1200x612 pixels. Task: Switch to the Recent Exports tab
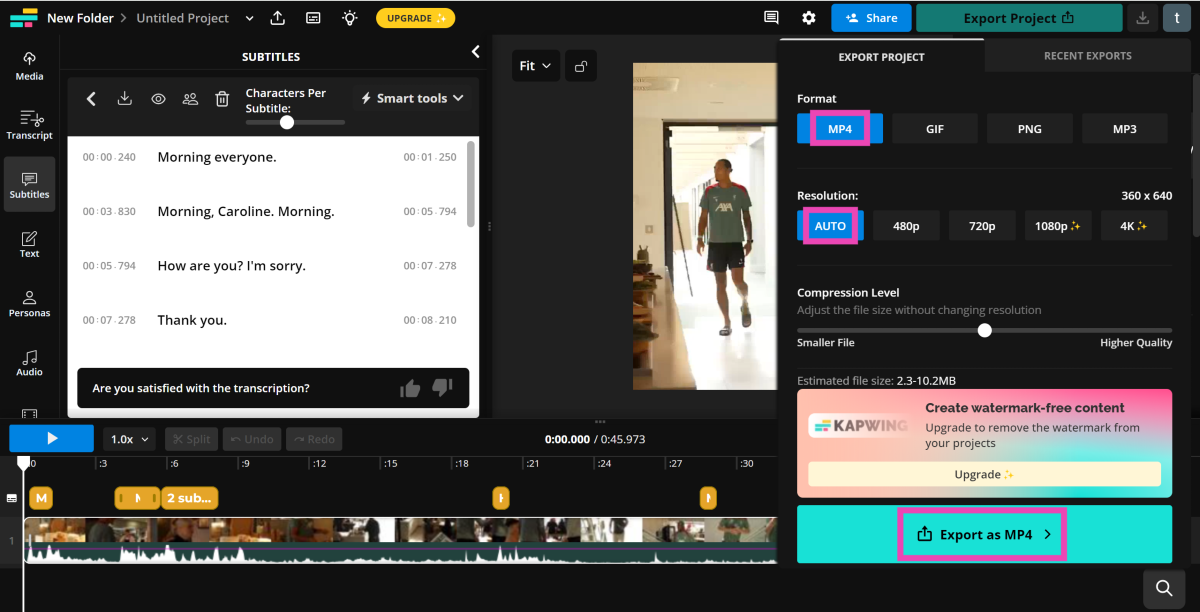(x=1087, y=56)
